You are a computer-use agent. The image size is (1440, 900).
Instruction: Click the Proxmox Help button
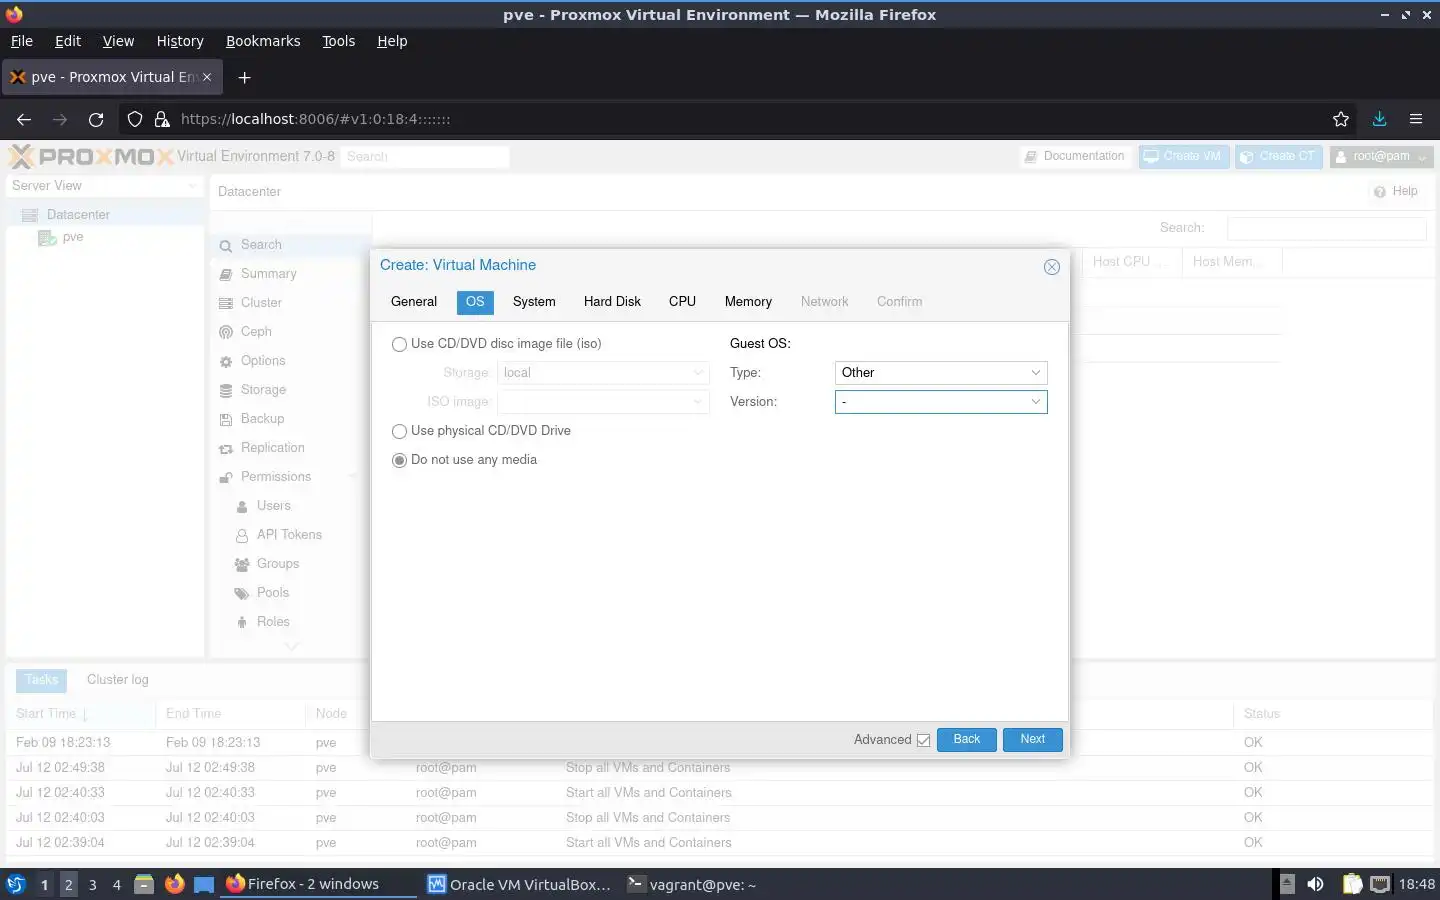(x=1396, y=192)
